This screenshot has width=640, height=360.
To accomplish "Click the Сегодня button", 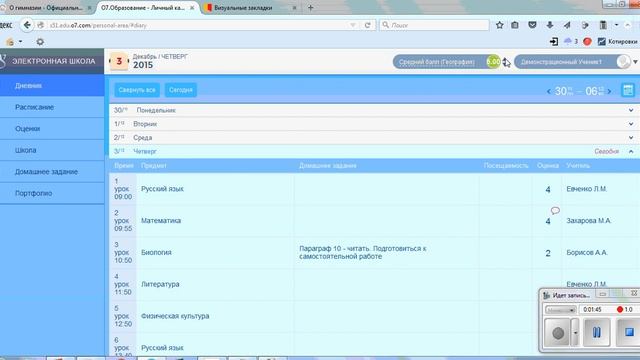I will point(181,90).
